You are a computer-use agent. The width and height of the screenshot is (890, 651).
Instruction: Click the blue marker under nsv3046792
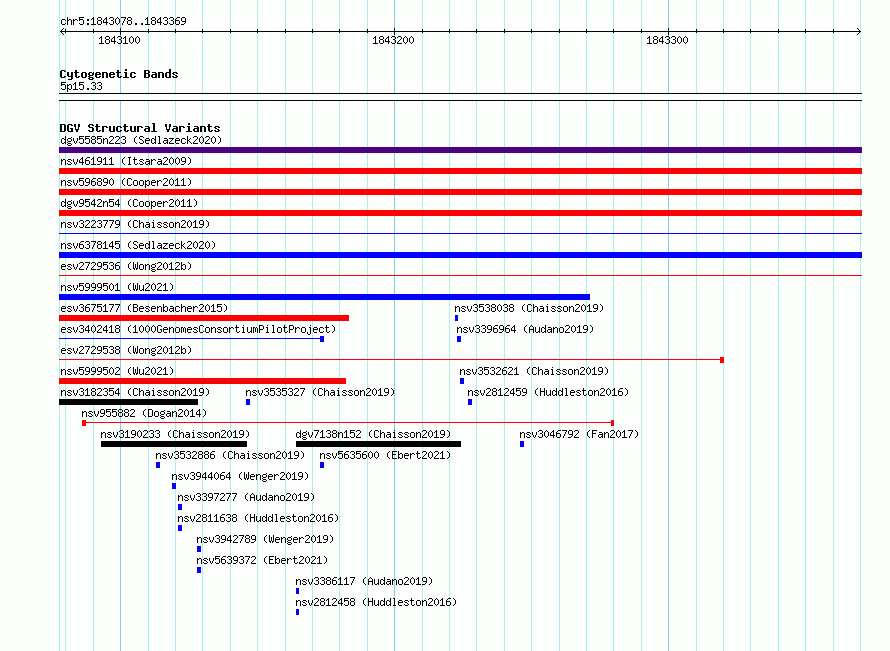pyautogui.click(x=522, y=444)
